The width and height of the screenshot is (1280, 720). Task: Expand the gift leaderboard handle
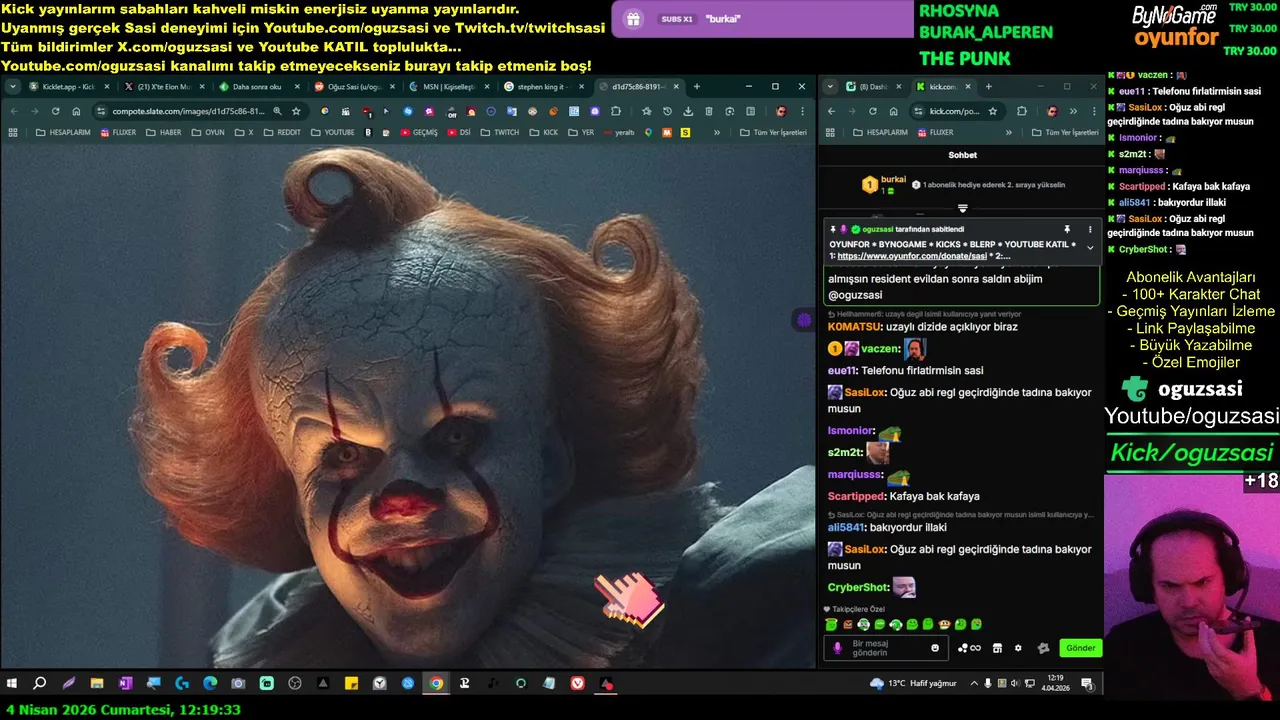(963, 209)
